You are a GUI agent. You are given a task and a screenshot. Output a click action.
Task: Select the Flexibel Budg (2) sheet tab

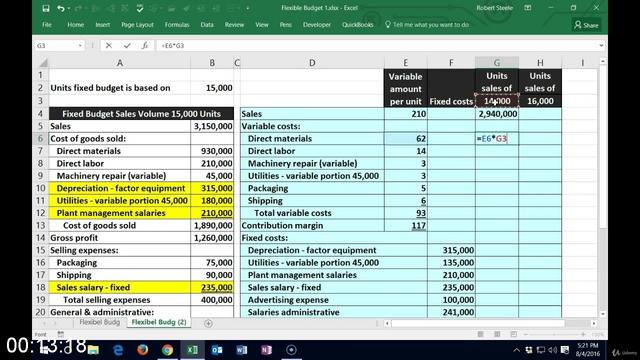click(159, 322)
